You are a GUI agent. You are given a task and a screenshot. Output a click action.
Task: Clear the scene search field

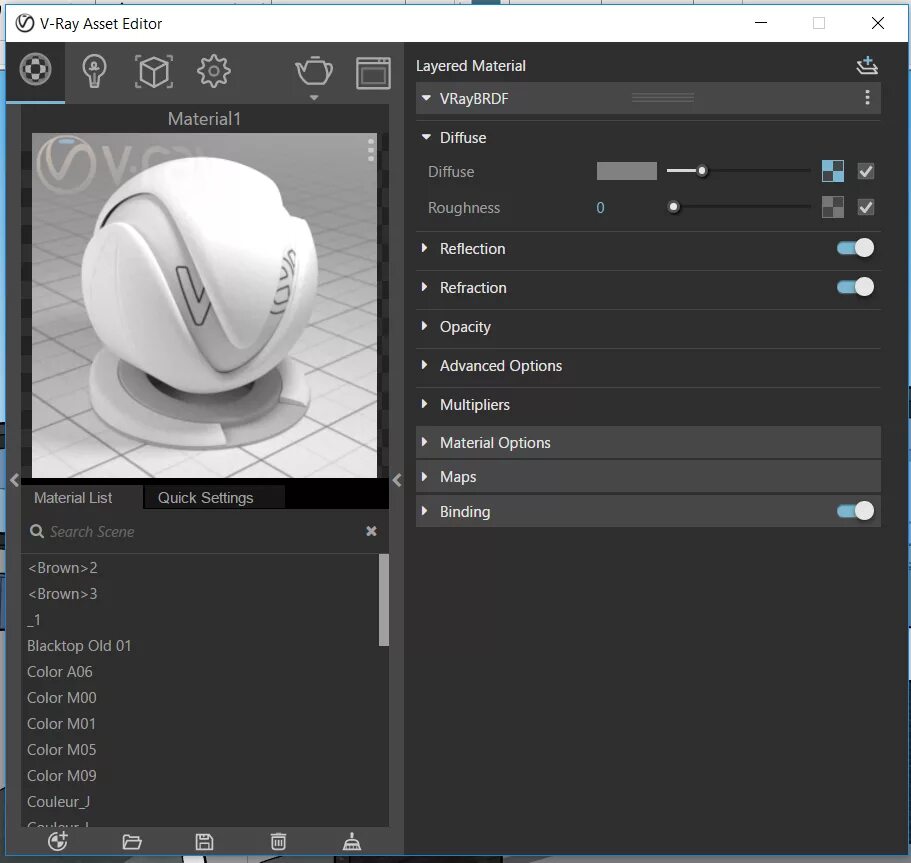(x=371, y=531)
